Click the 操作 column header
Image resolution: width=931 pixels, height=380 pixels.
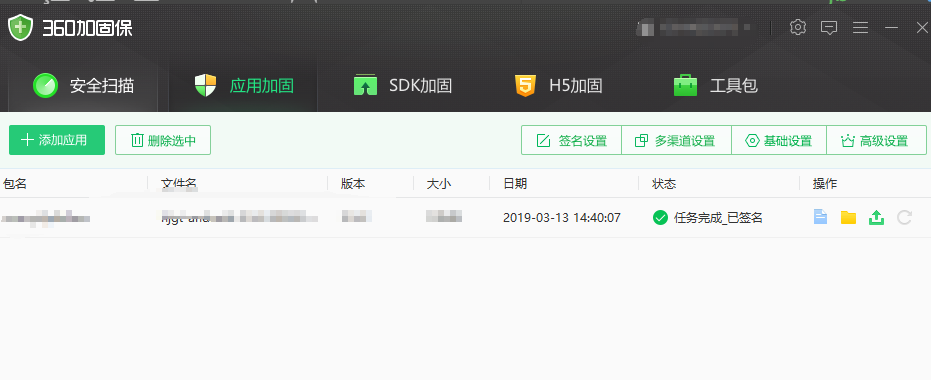(x=825, y=183)
